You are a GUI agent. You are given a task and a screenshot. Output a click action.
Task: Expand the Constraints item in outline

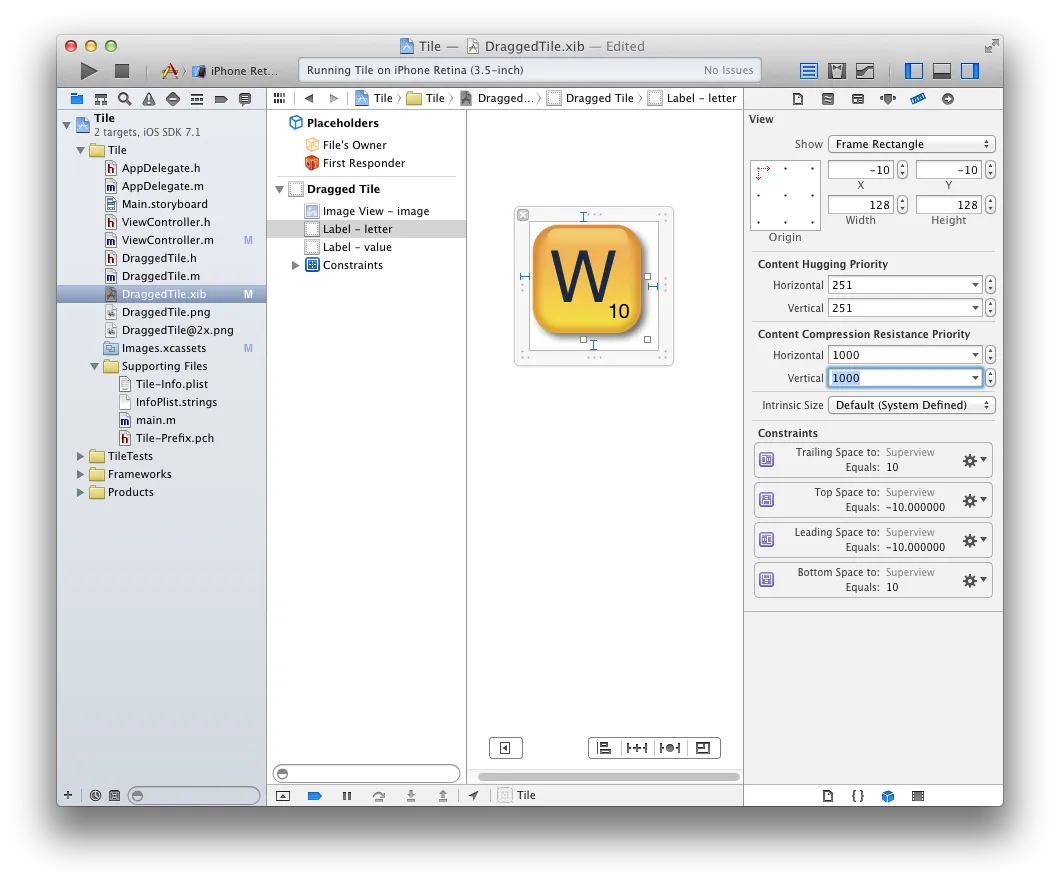click(x=295, y=265)
